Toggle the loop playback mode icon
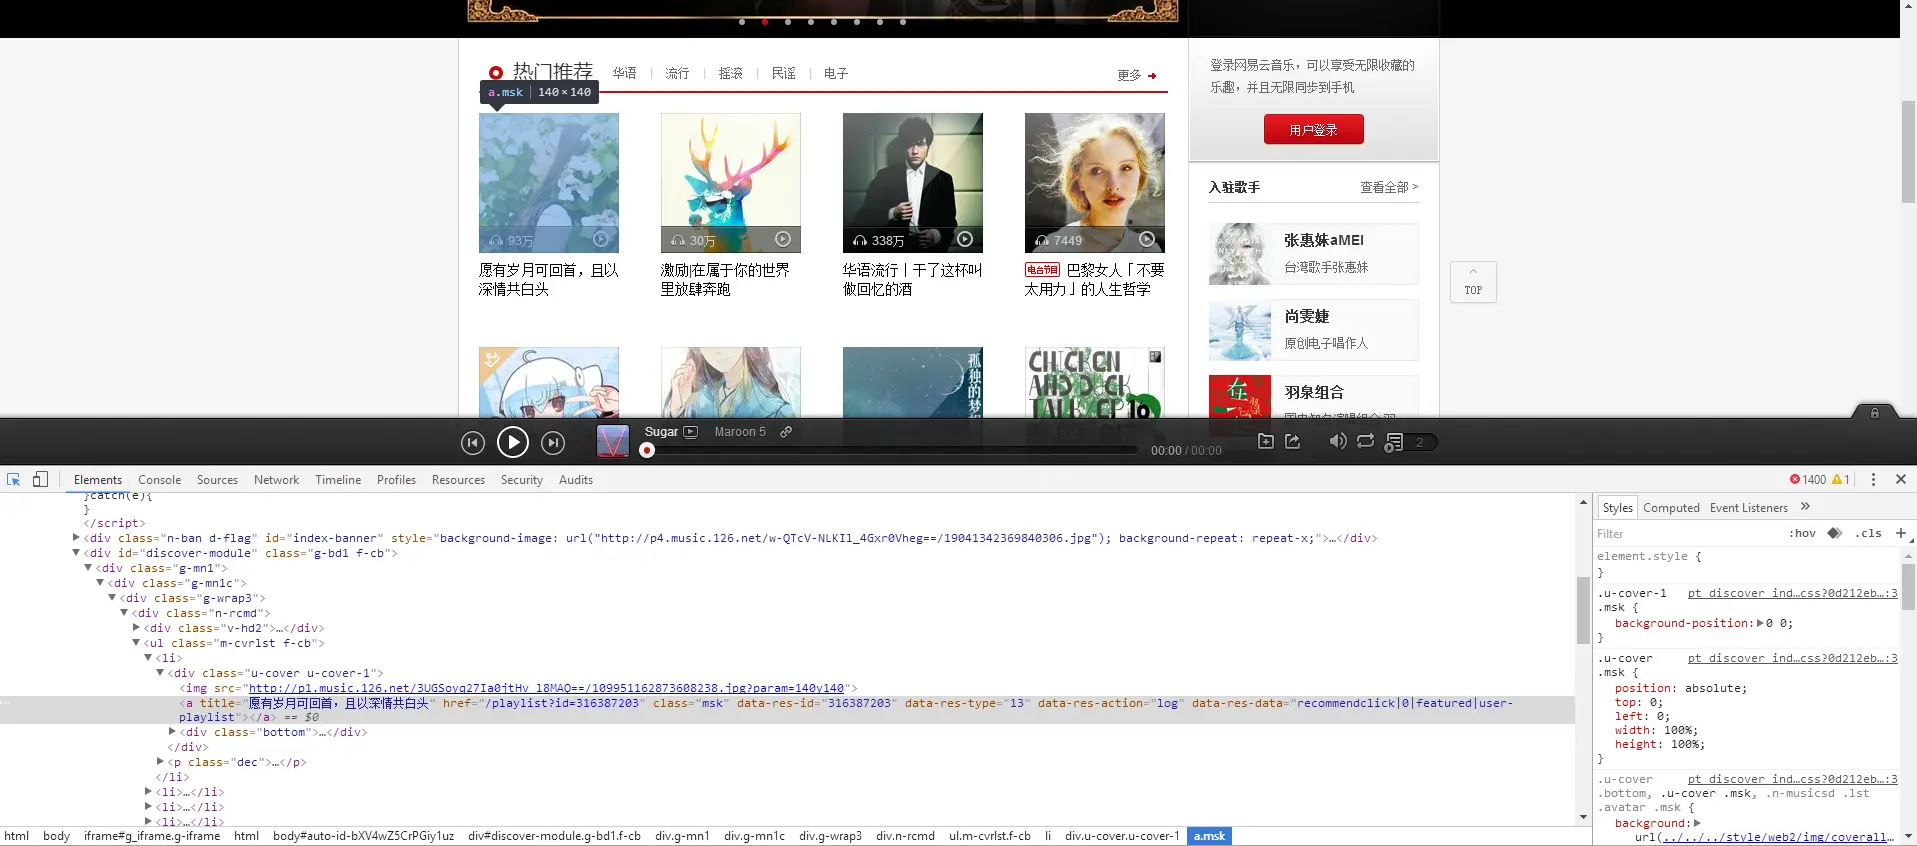Viewport: 1917px width, 846px height. 1365,441
